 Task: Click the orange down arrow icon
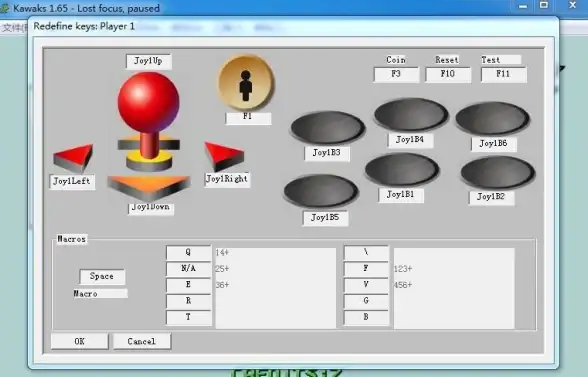(x=149, y=187)
